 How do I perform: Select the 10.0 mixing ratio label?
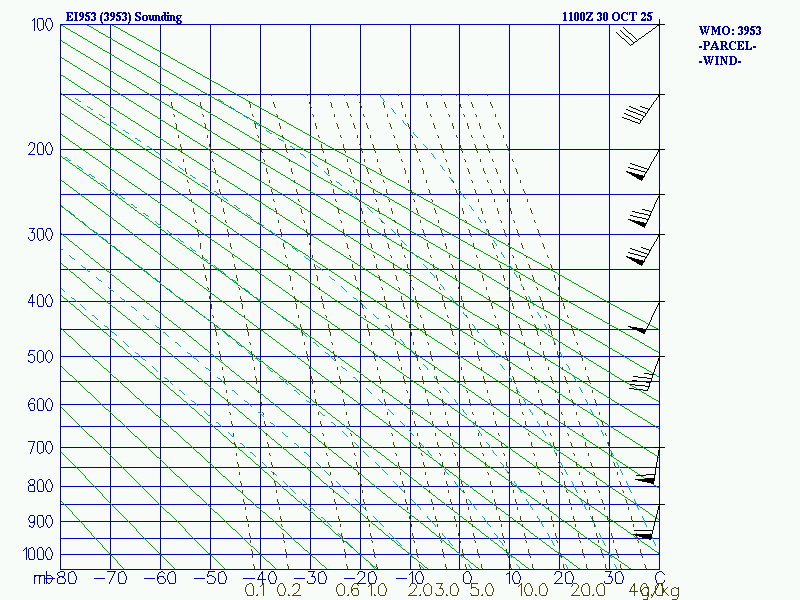(x=533, y=590)
